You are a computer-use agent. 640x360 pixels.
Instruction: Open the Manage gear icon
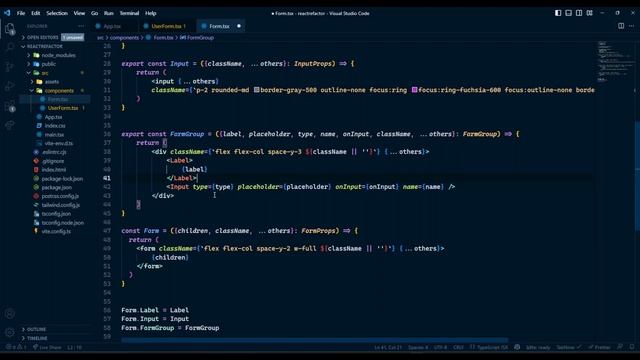tap(10, 333)
